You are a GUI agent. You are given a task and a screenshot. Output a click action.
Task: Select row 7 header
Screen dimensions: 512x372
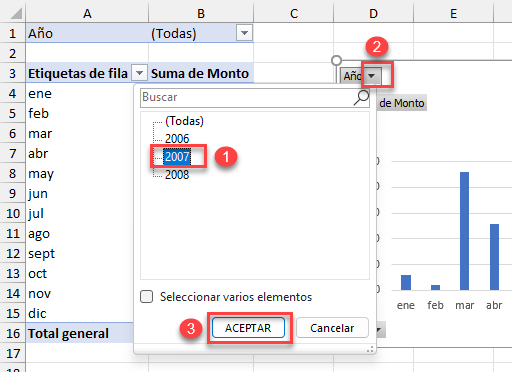point(13,153)
